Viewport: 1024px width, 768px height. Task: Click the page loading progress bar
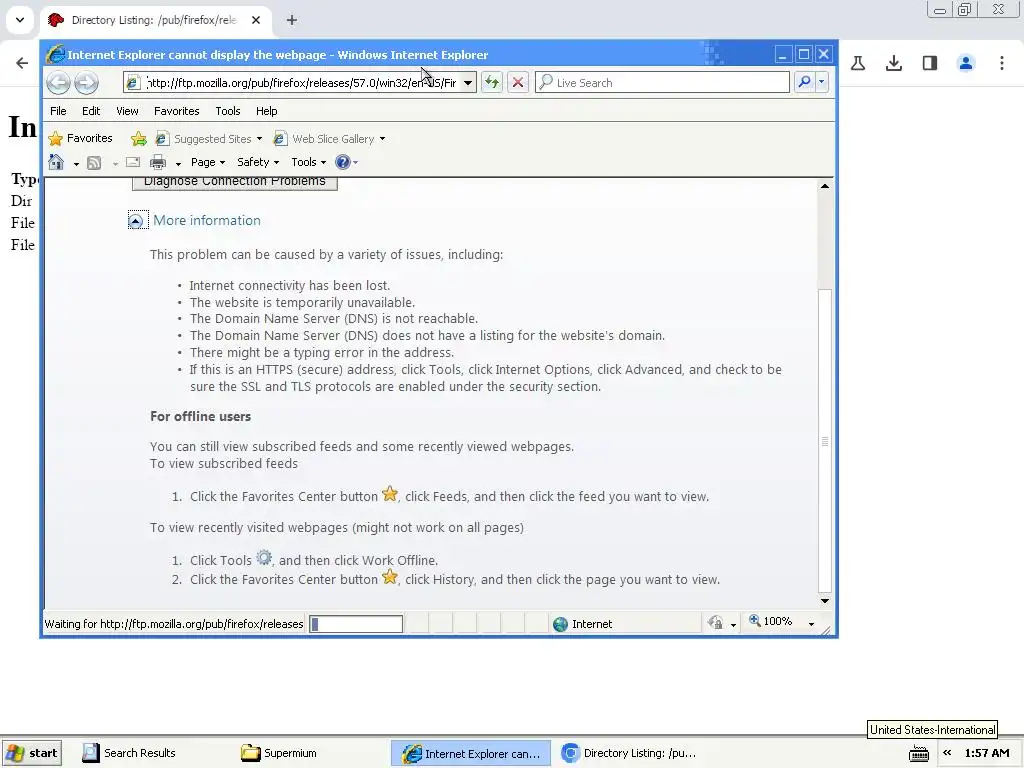tap(356, 624)
